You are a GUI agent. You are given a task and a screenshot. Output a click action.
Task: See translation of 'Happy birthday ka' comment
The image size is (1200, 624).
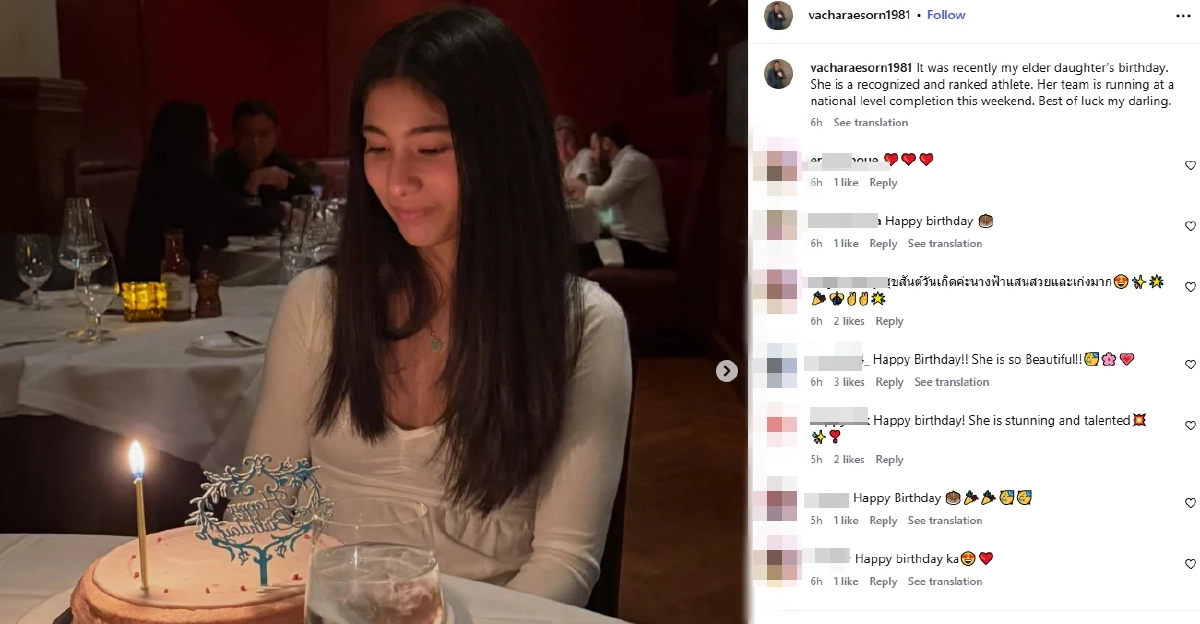click(945, 582)
